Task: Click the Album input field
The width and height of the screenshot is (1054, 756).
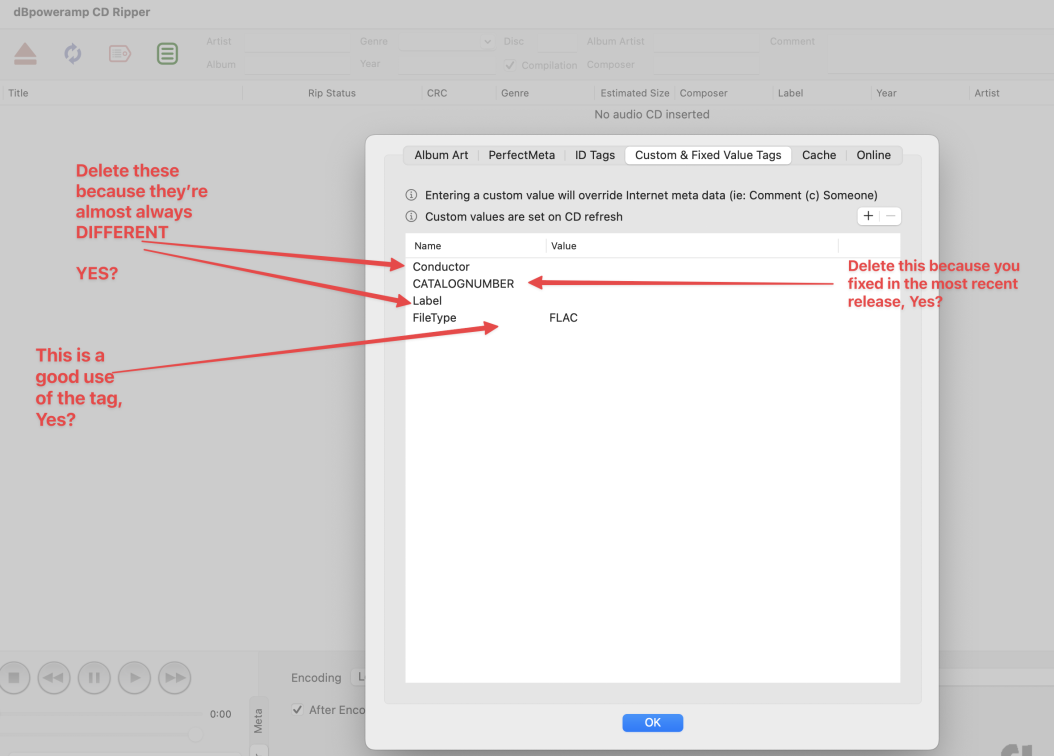Action: click(297, 65)
